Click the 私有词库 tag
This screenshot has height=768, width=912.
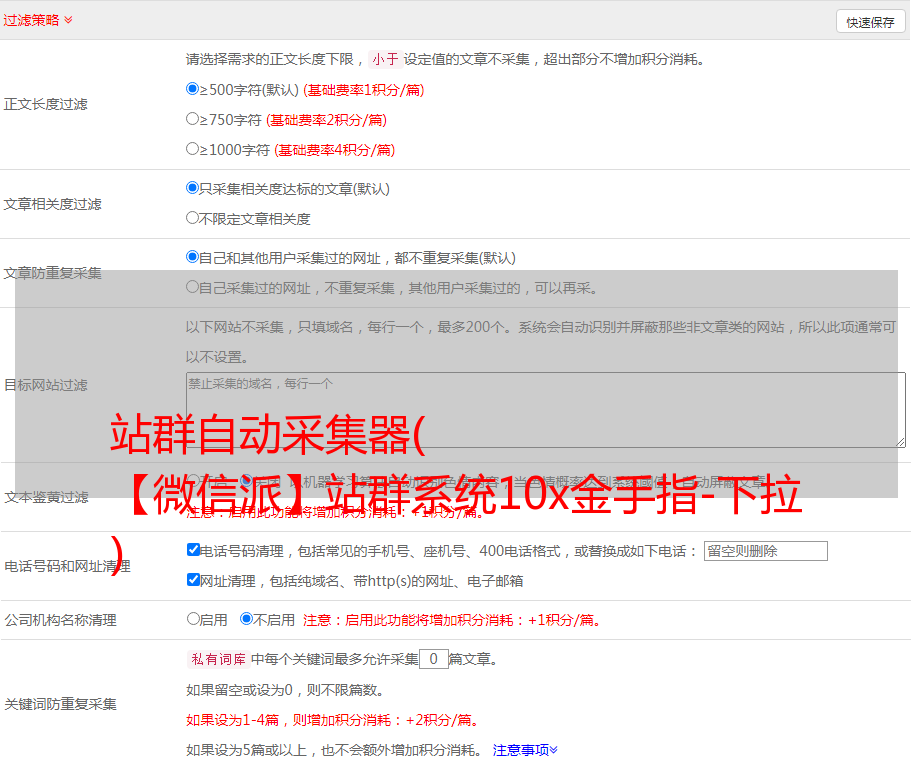click(x=219, y=659)
